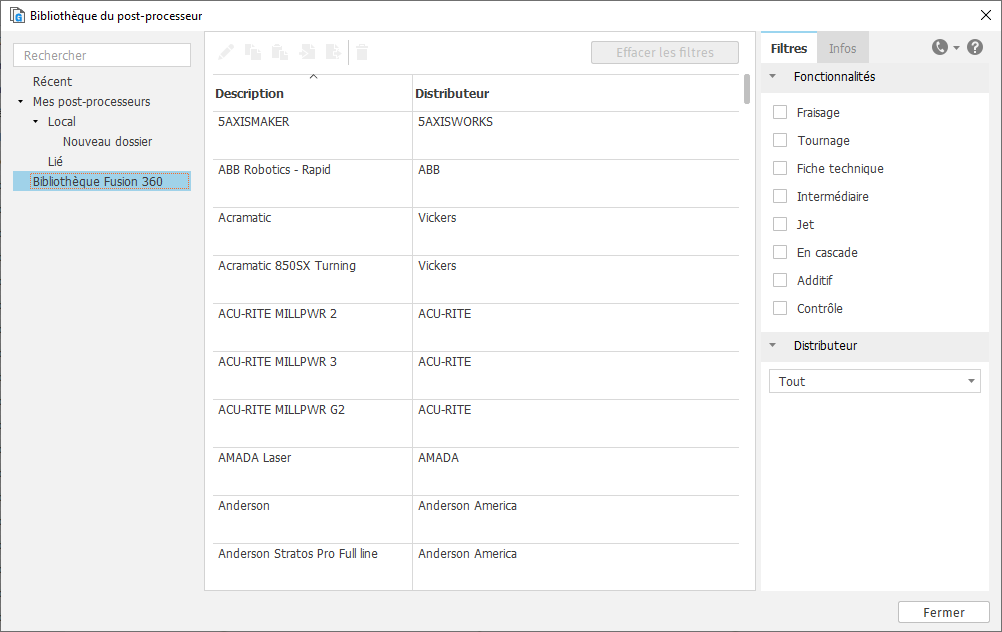Select the Local folder label
Screen dimensions: 1002x632
click(61, 121)
